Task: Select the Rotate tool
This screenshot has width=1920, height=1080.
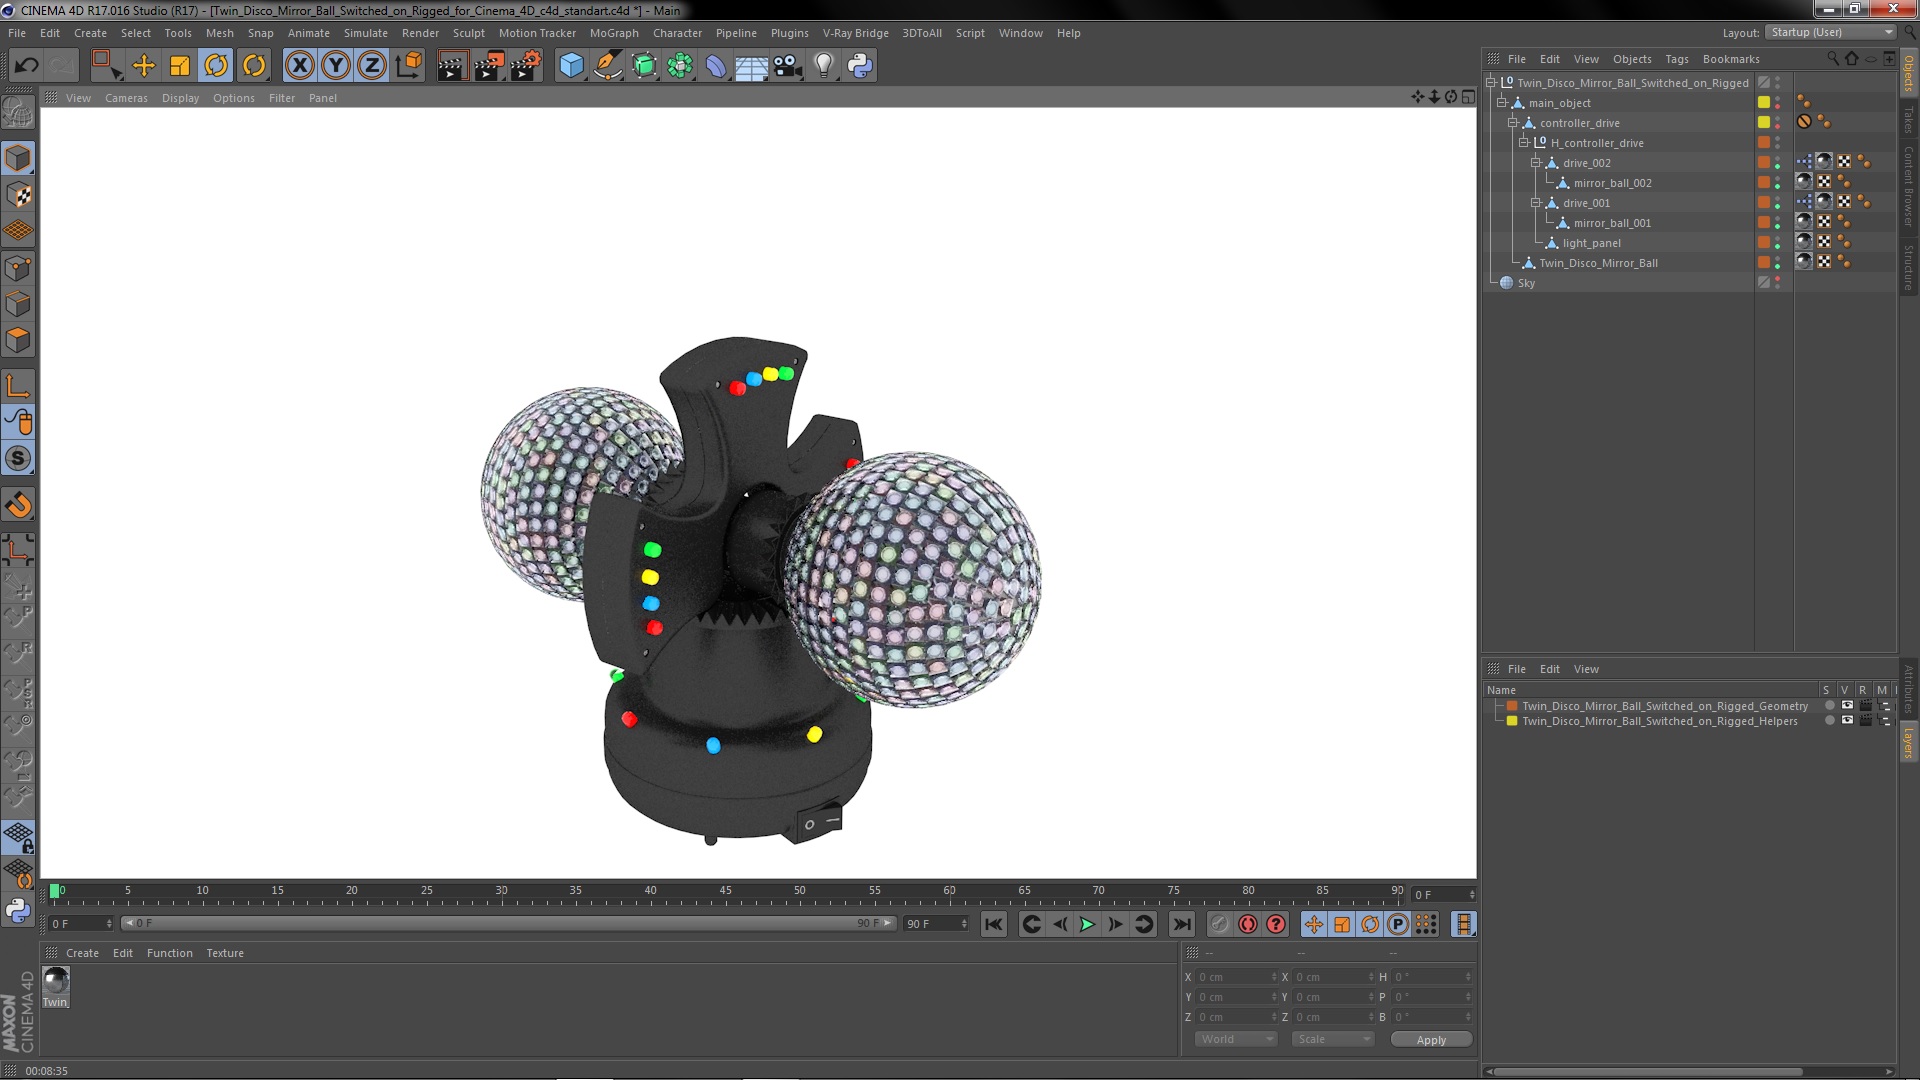Action: tap(216, 66)
